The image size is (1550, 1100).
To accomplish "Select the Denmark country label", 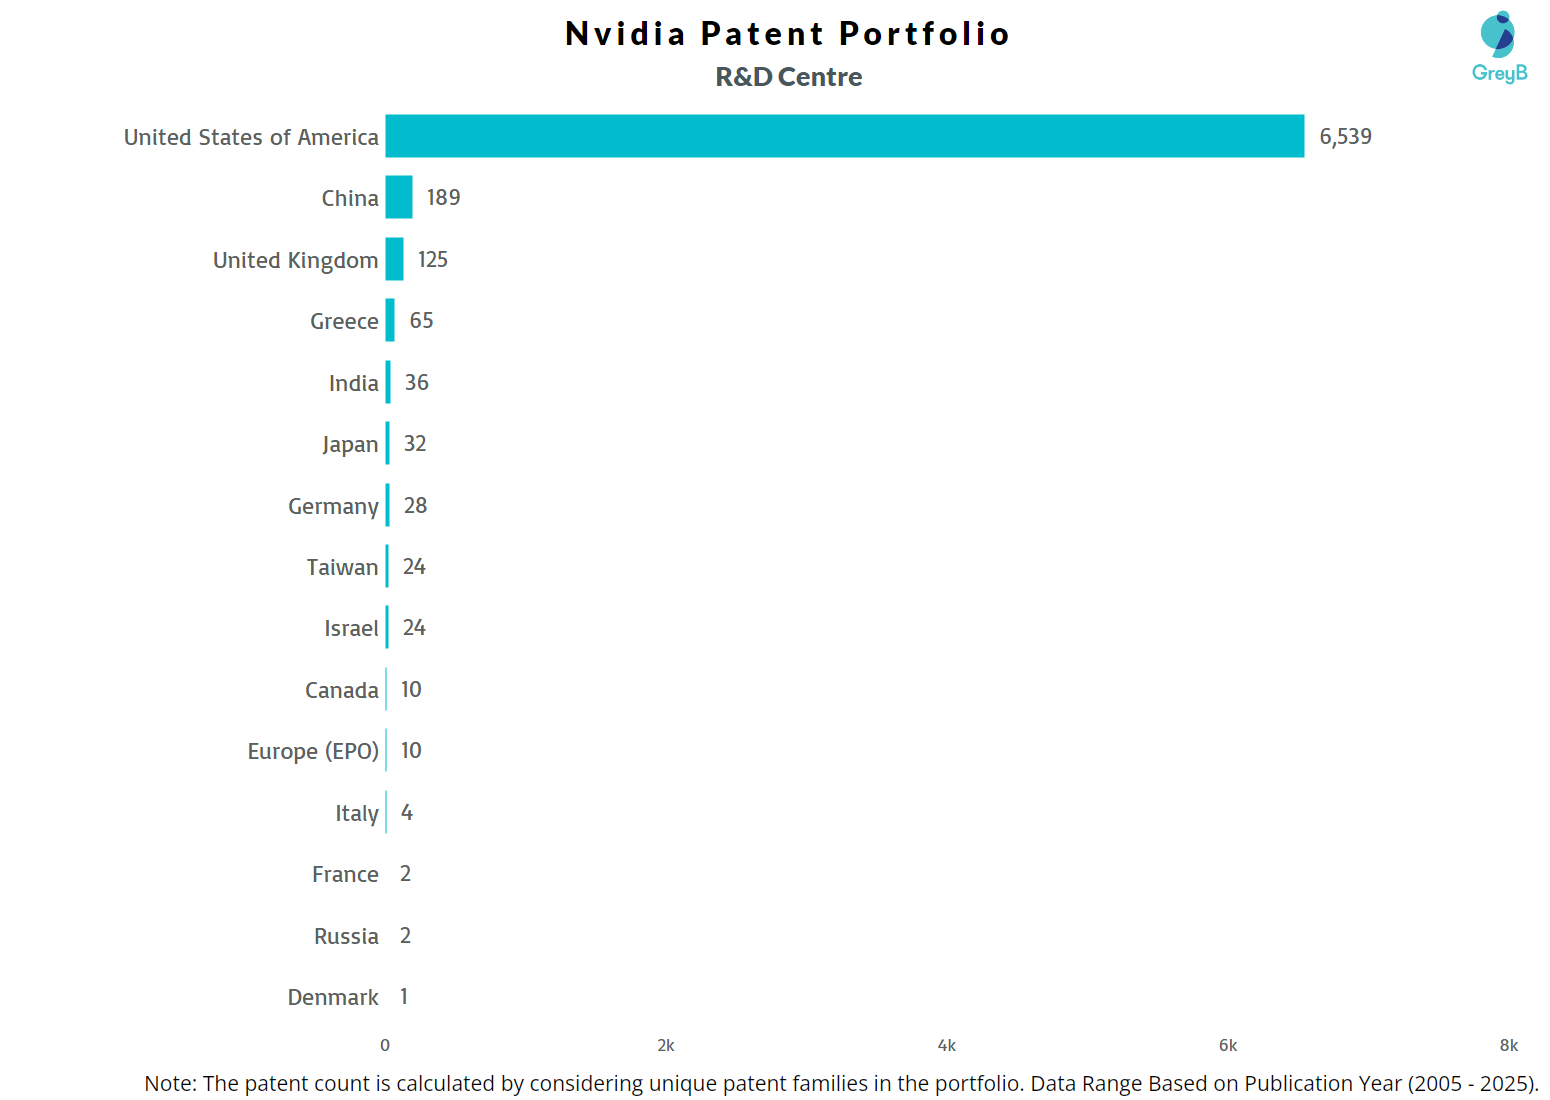I will (x=333, y=998).
